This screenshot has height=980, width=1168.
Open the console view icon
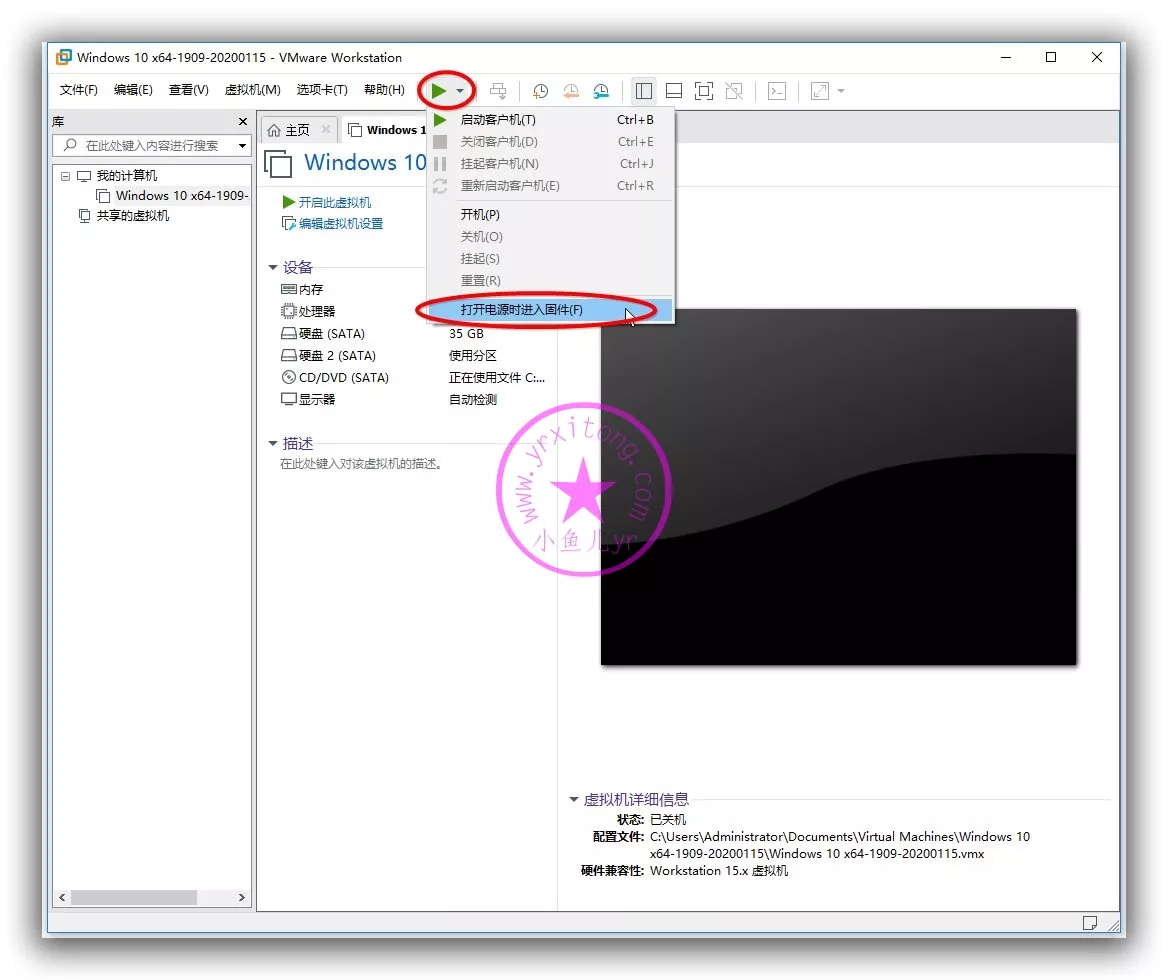[x=777, y=91]
